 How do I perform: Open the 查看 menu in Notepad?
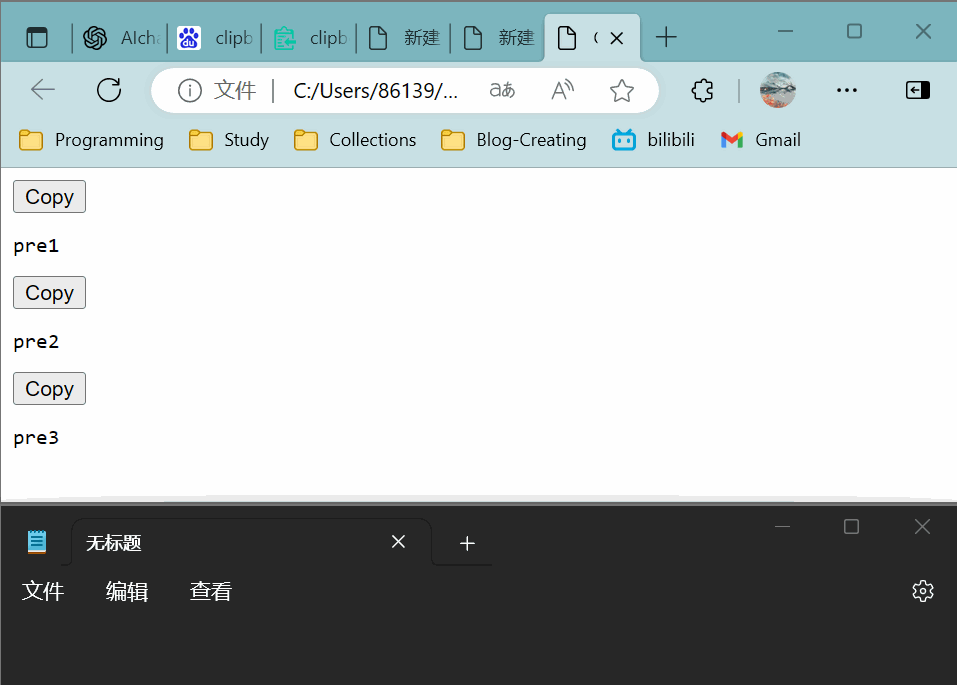[x=210, y=591]
